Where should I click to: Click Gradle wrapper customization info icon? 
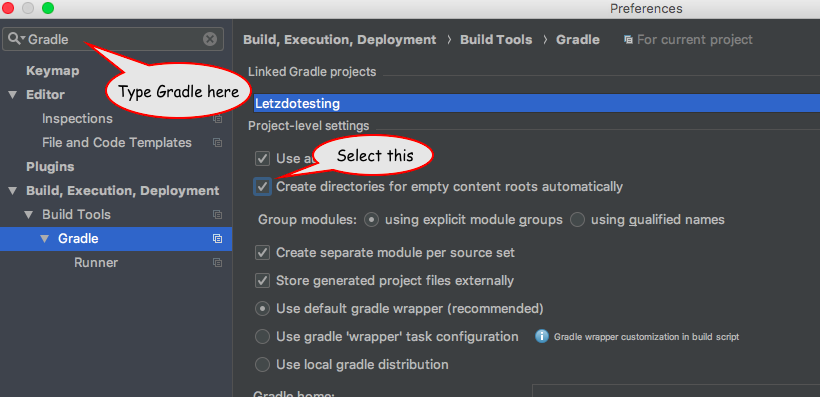541,336
